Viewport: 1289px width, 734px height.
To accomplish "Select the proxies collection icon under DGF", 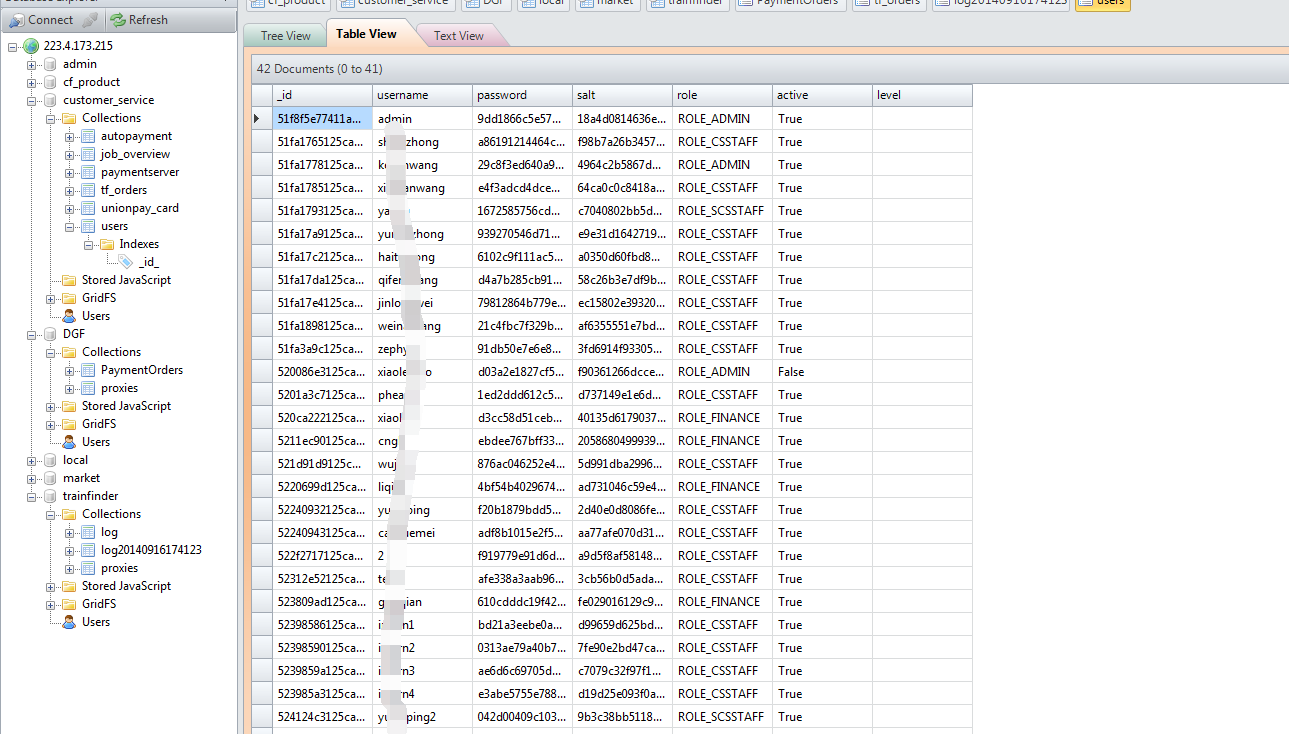I will pos(88,388).
